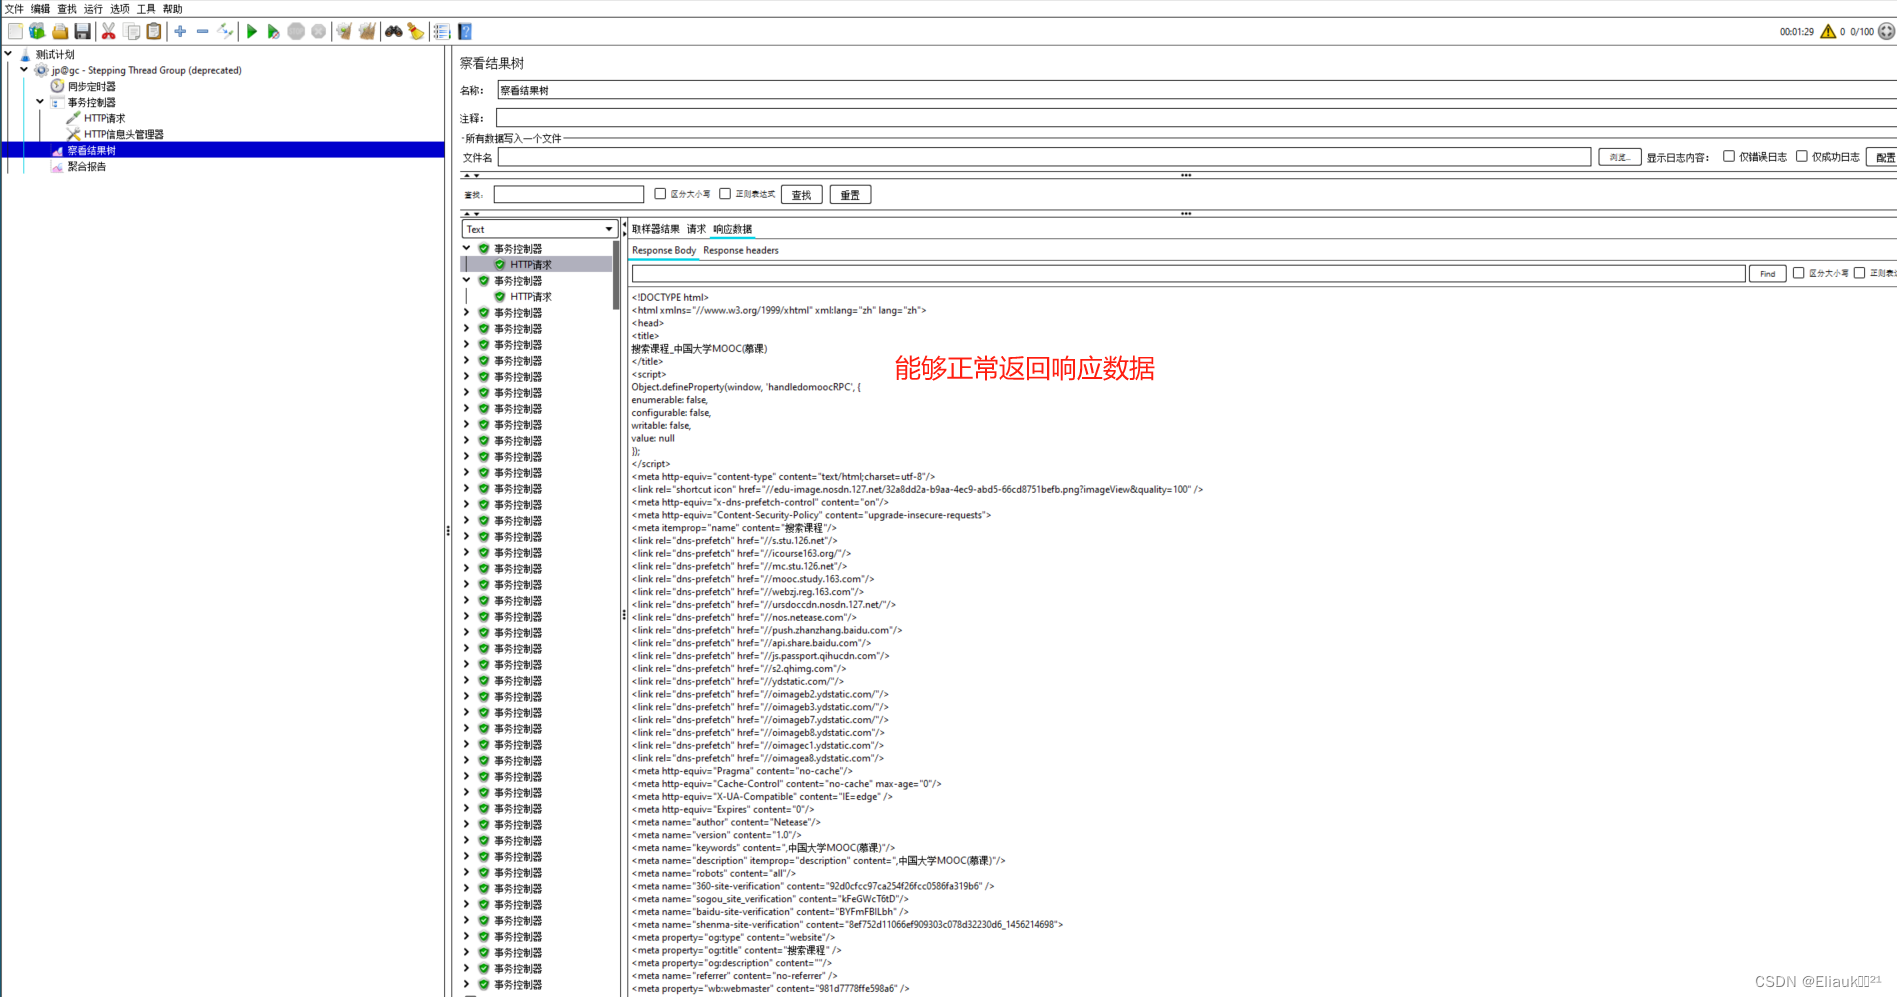The image size is (1897, 997).
Task: Collapse all nodes with minus icon
Action: pos(203,32)
